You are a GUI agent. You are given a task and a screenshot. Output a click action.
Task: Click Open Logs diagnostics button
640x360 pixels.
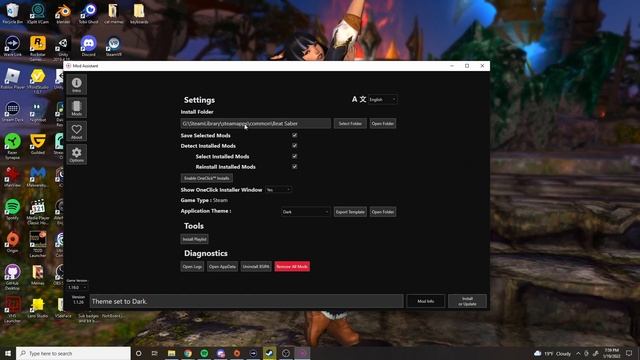tap(192, 267)
